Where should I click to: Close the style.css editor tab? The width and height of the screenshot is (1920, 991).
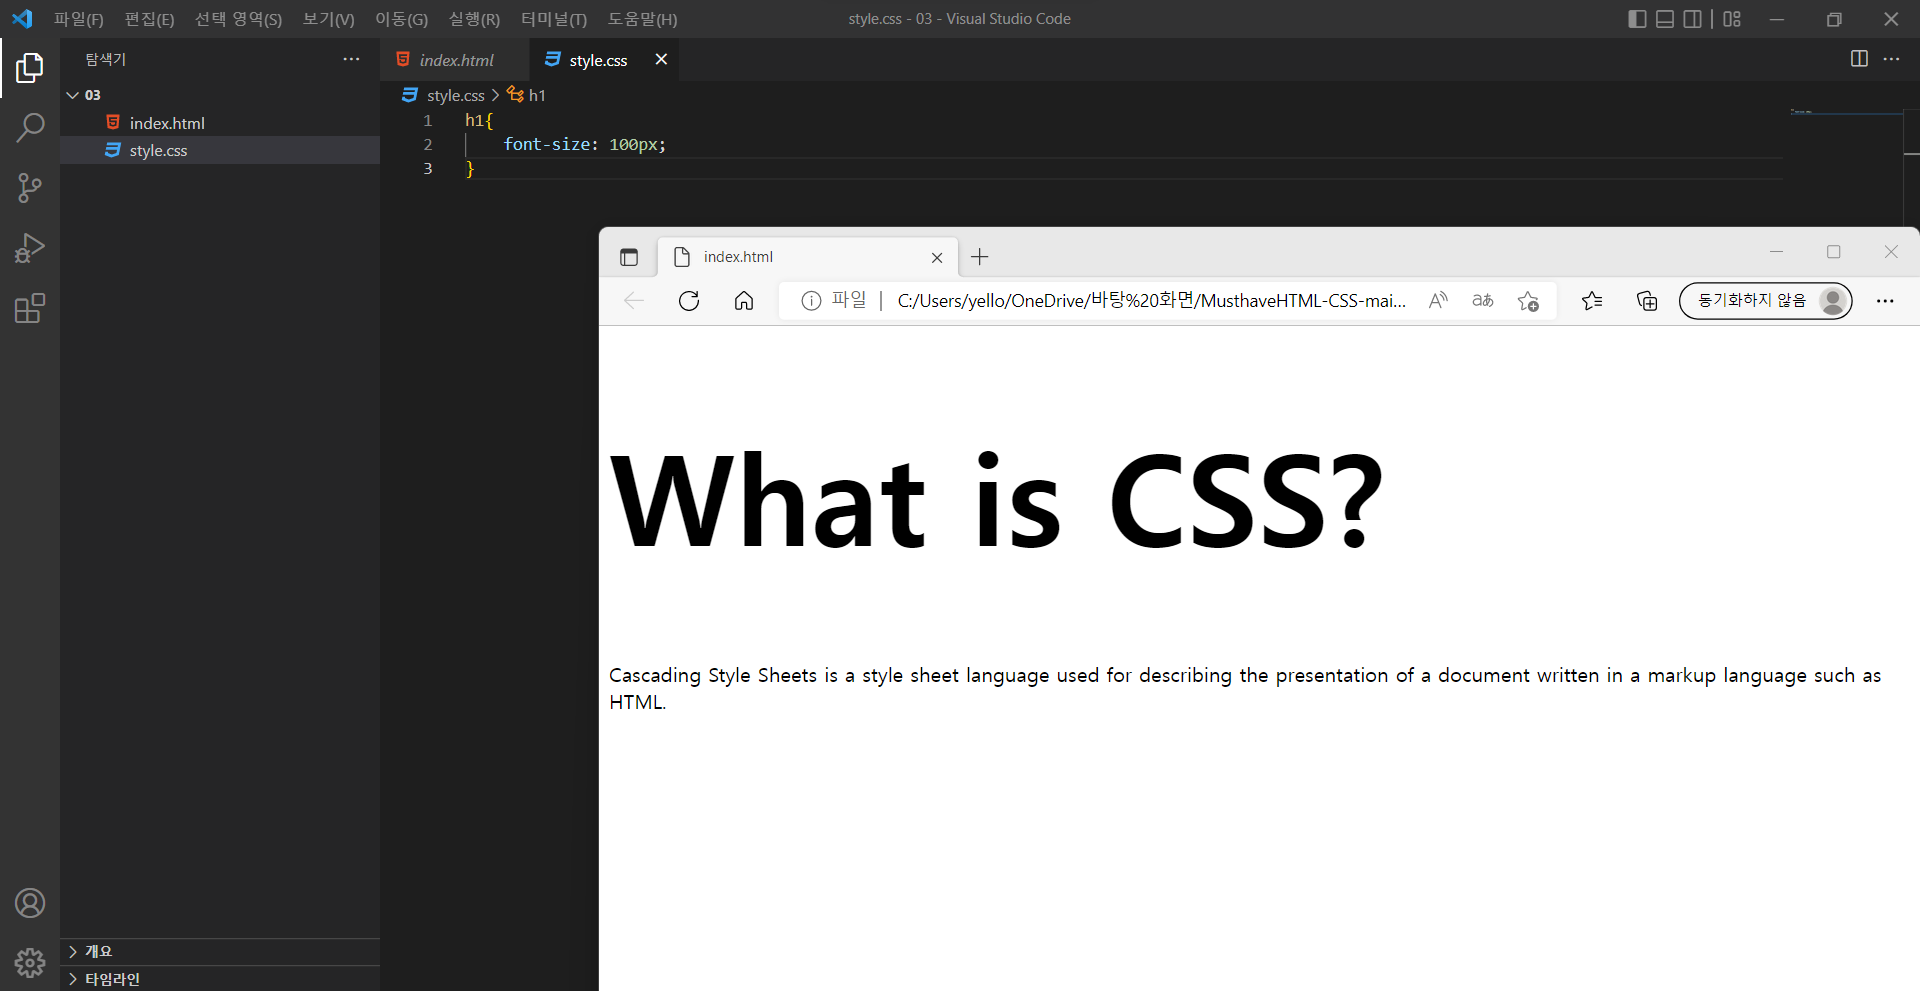point(661,59)
